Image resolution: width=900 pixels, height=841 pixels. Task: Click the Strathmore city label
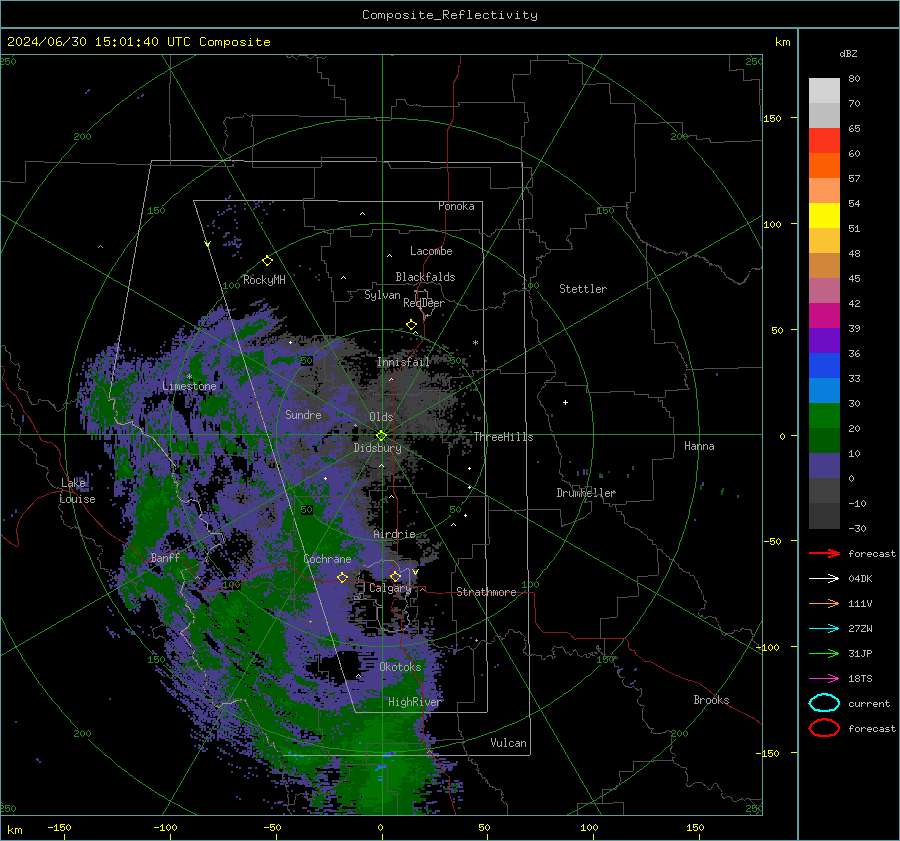pyautogui.click(x=486, y=592)
